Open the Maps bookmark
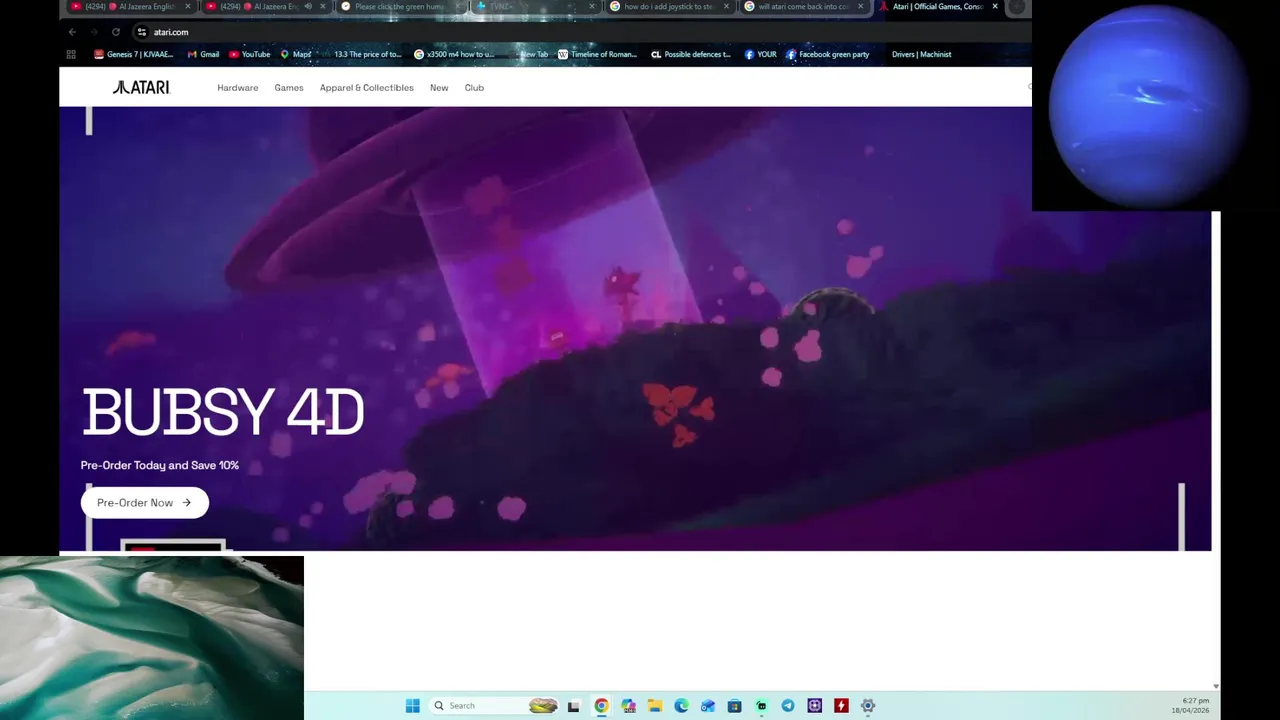Viewport: 1280px width, 720px height. point(296,55)
